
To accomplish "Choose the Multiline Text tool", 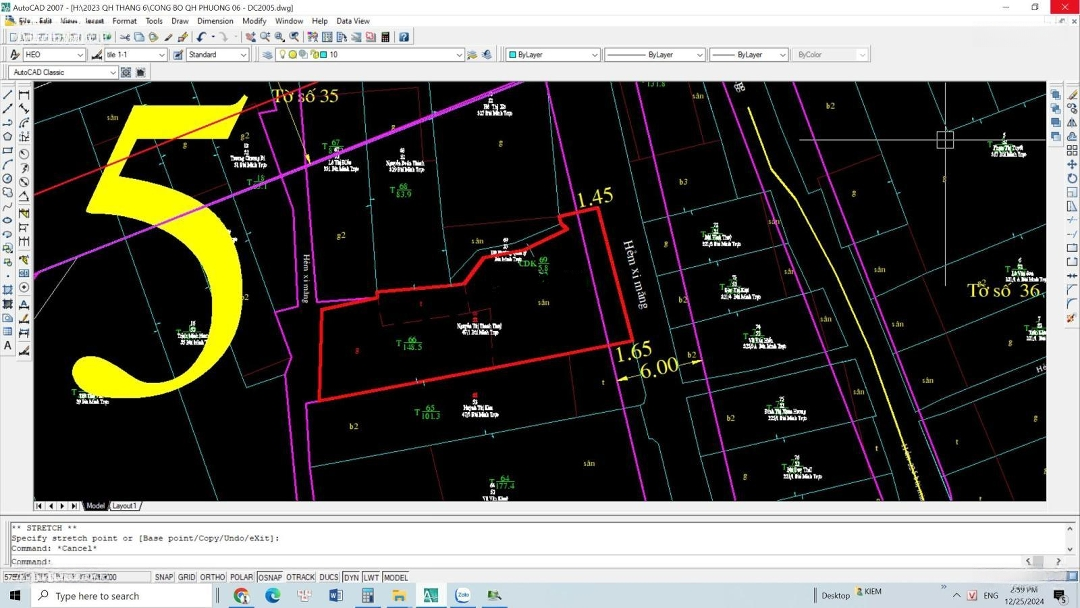I will [x=8, y=345].
